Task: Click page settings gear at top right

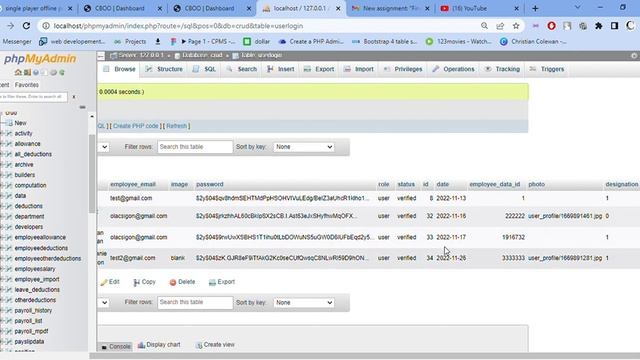Action: 634,56
